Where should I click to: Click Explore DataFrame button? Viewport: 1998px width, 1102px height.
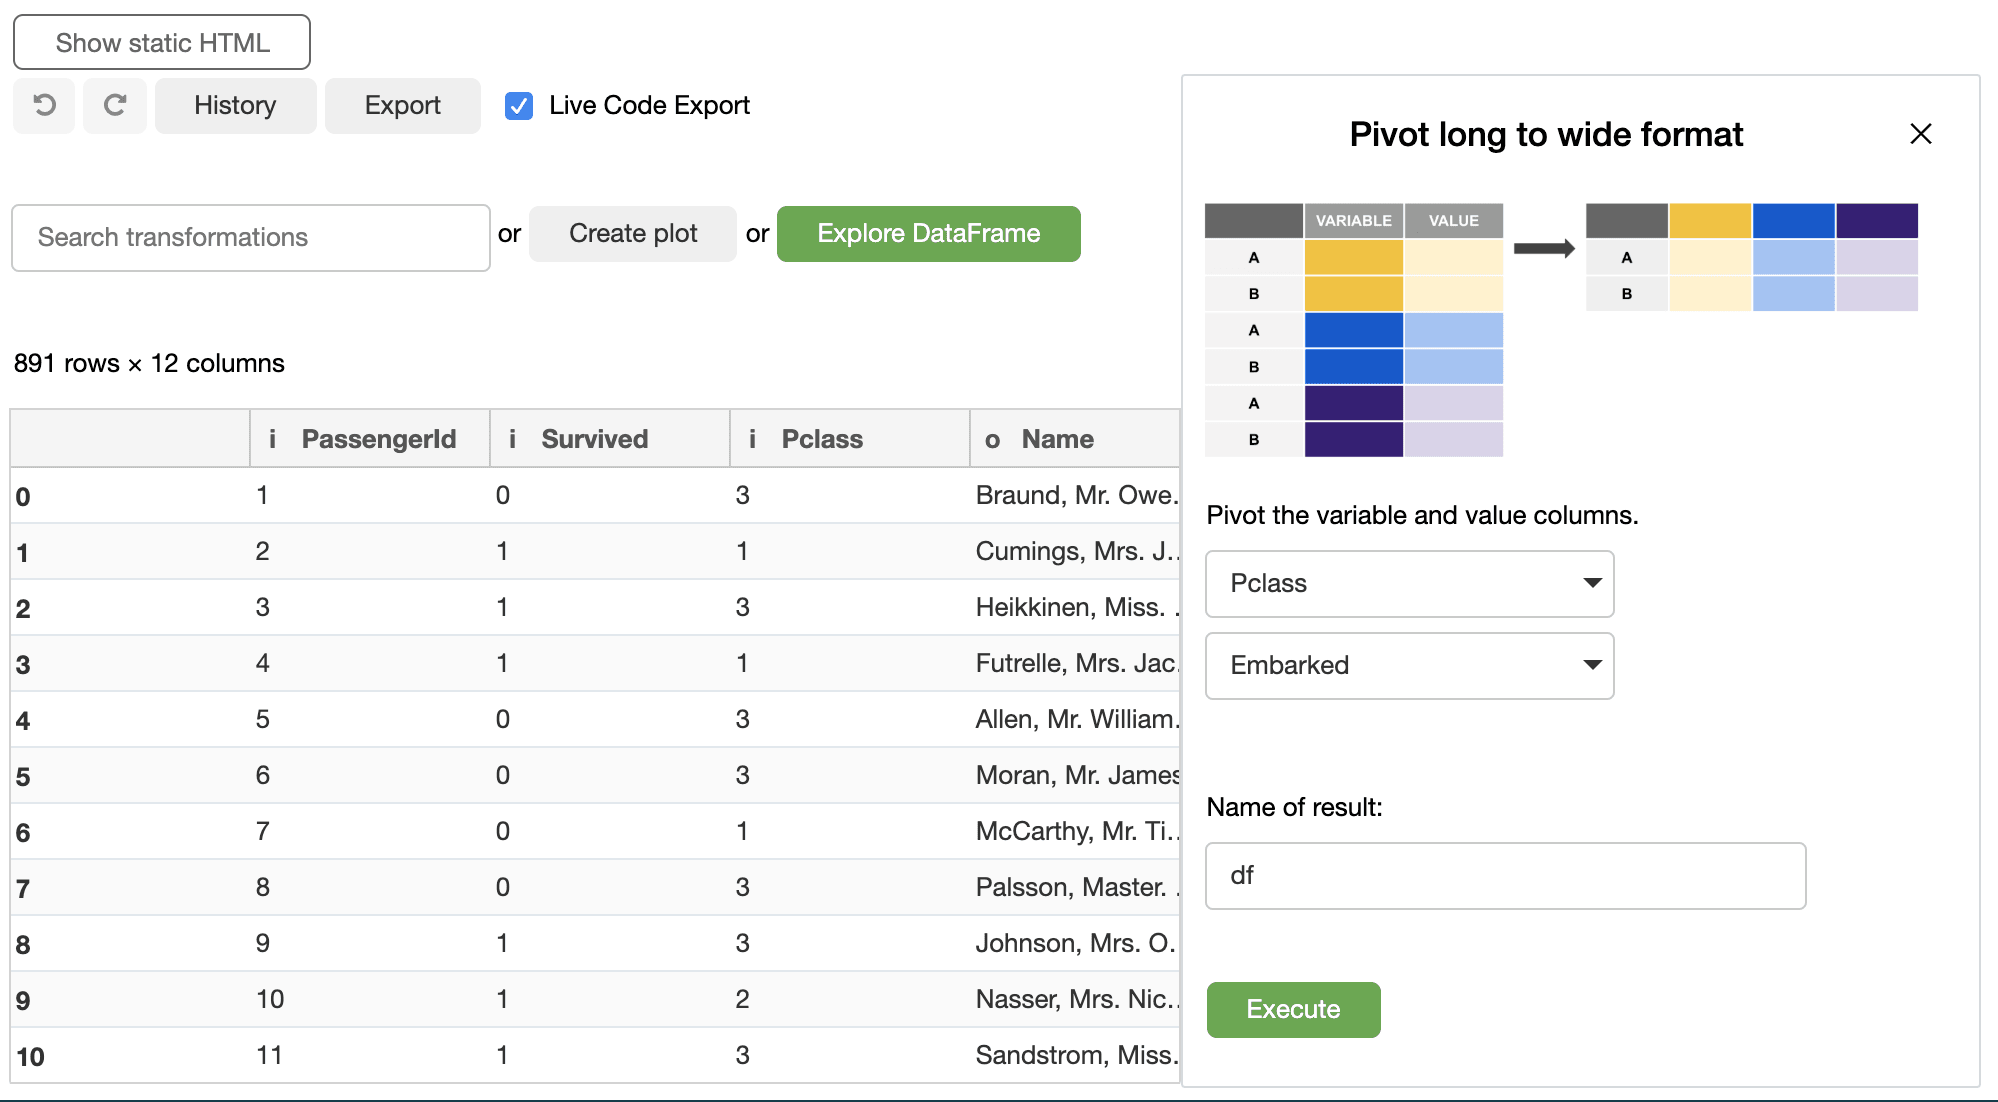(928, 233)
